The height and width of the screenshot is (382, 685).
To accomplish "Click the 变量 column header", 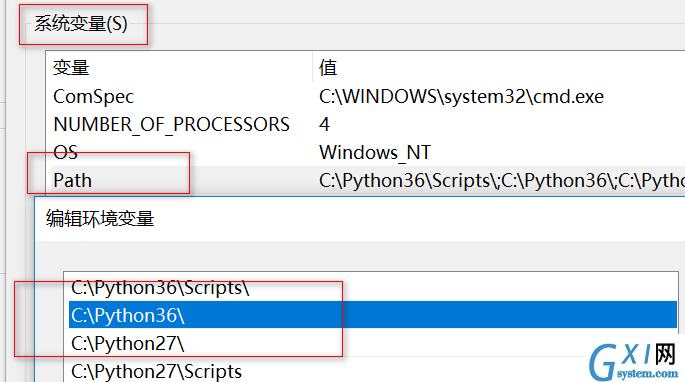I will tap(71, 68).
